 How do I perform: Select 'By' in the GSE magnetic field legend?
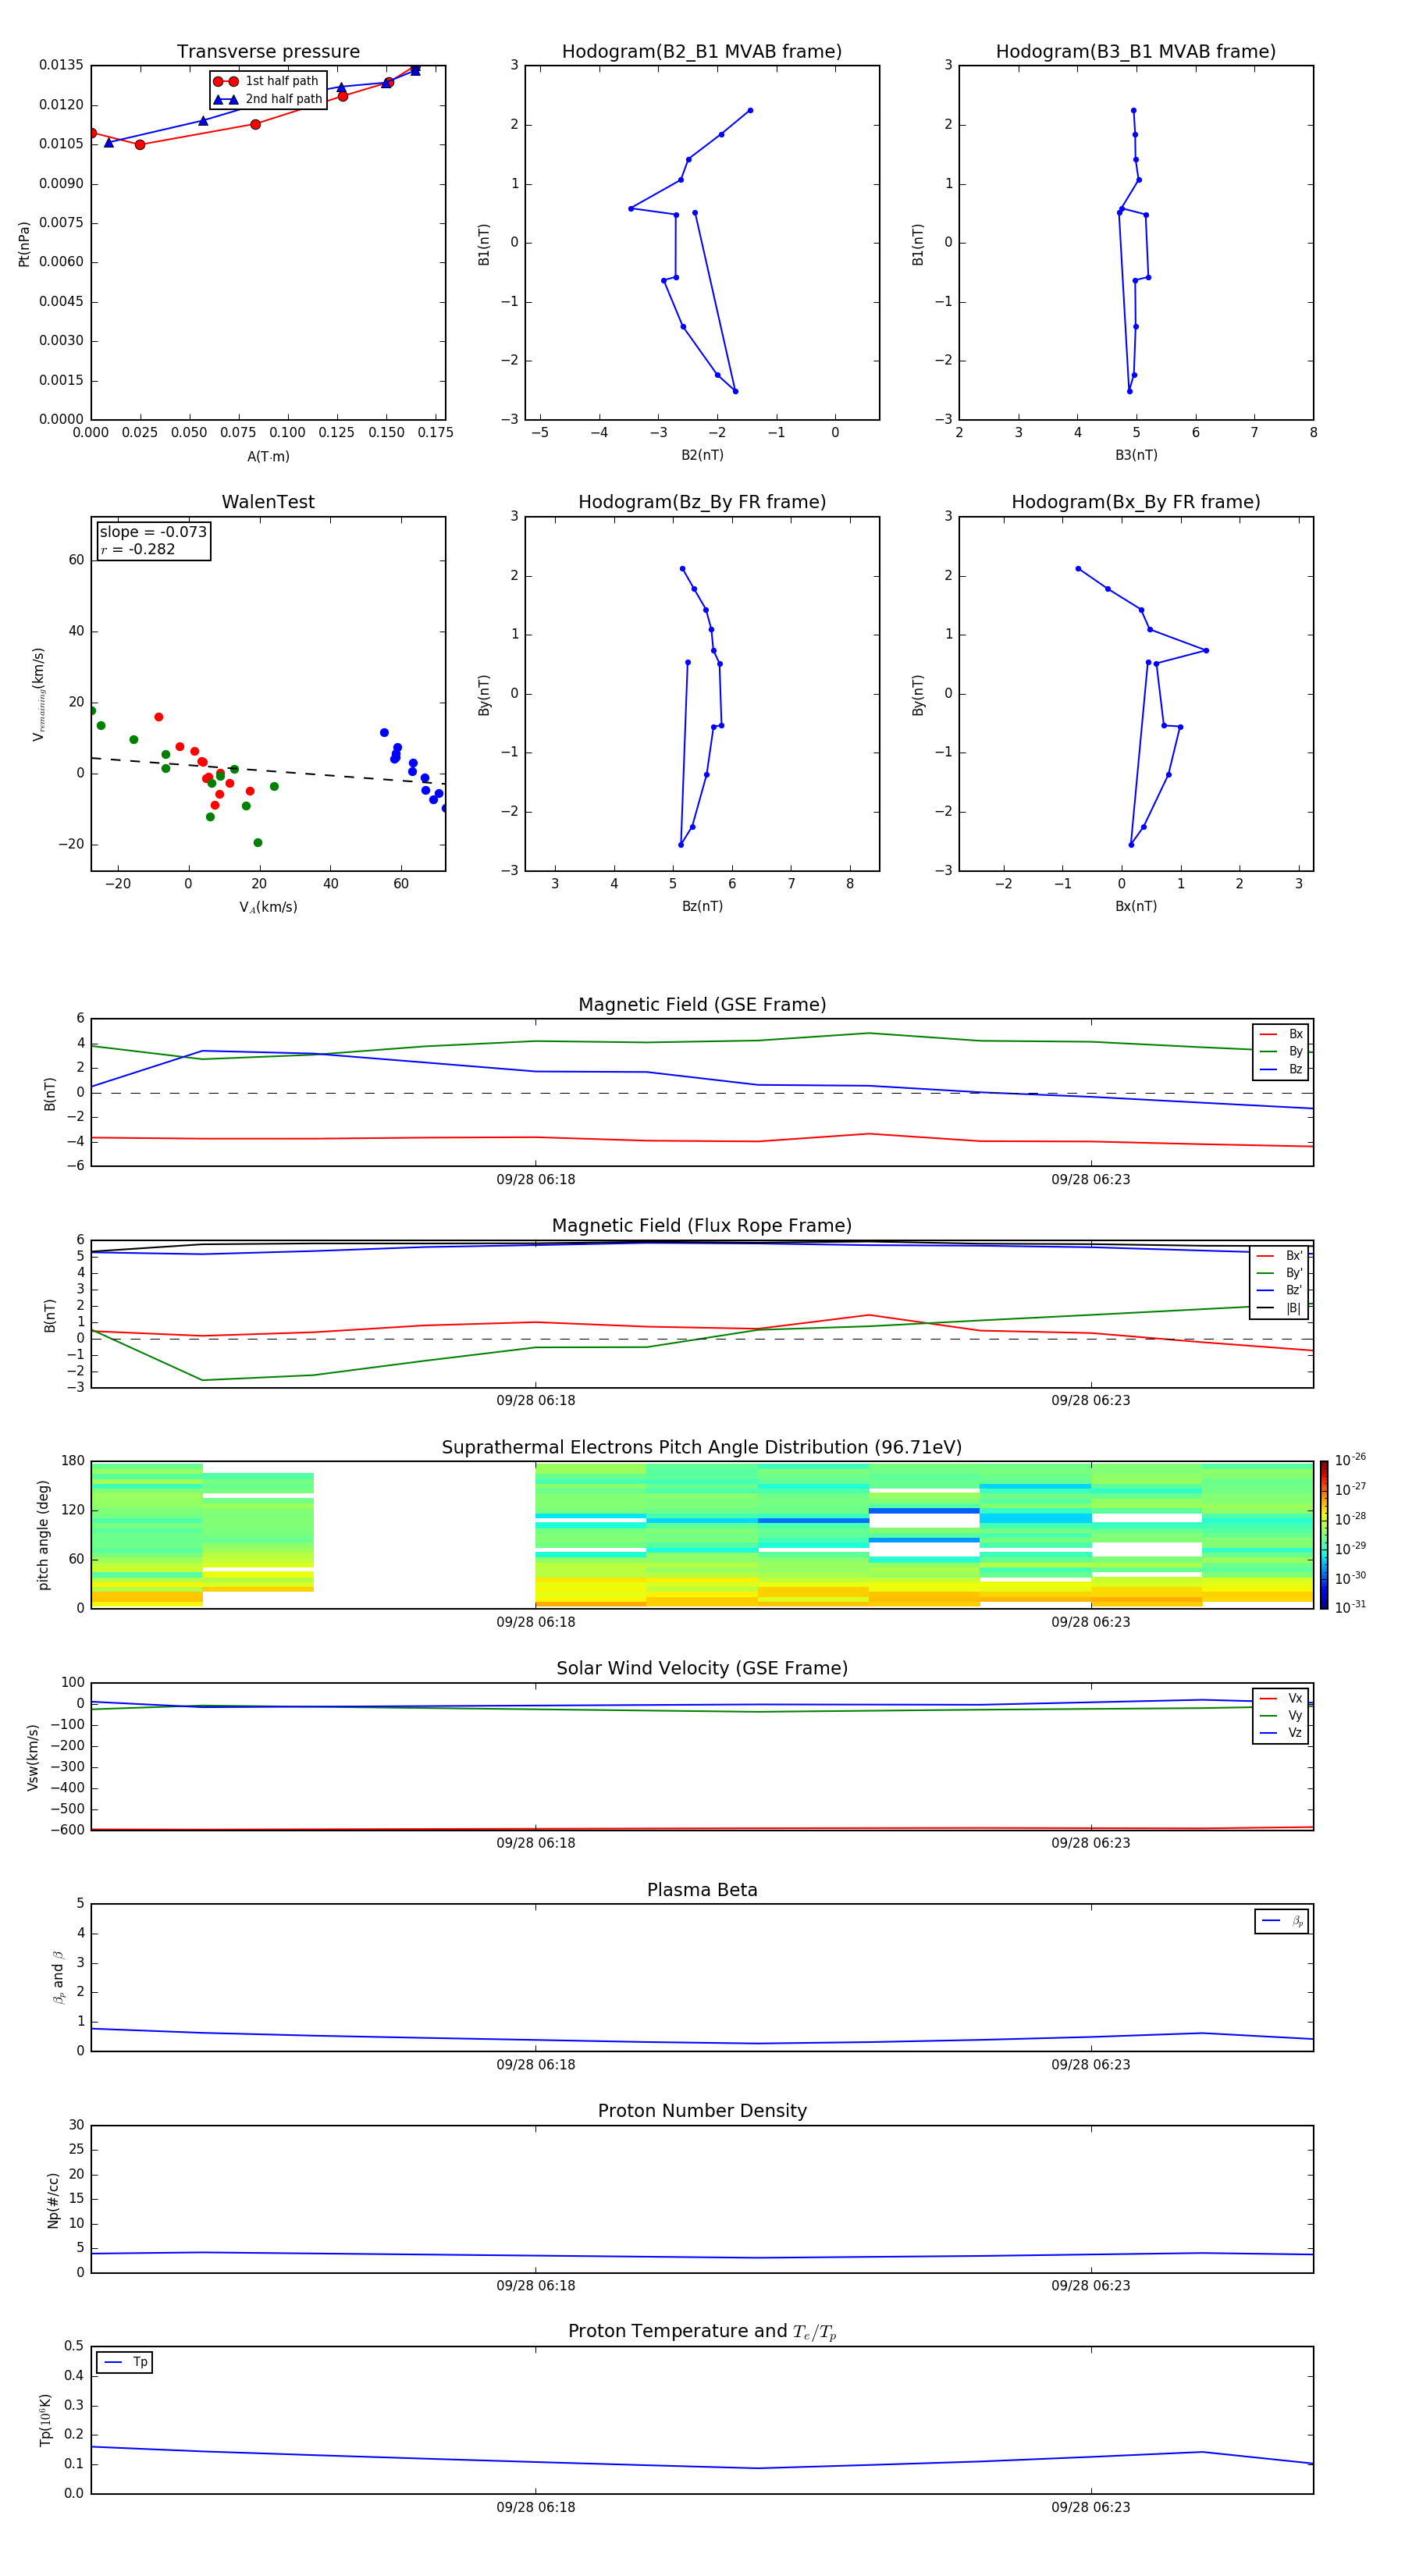(1282, 1051)
